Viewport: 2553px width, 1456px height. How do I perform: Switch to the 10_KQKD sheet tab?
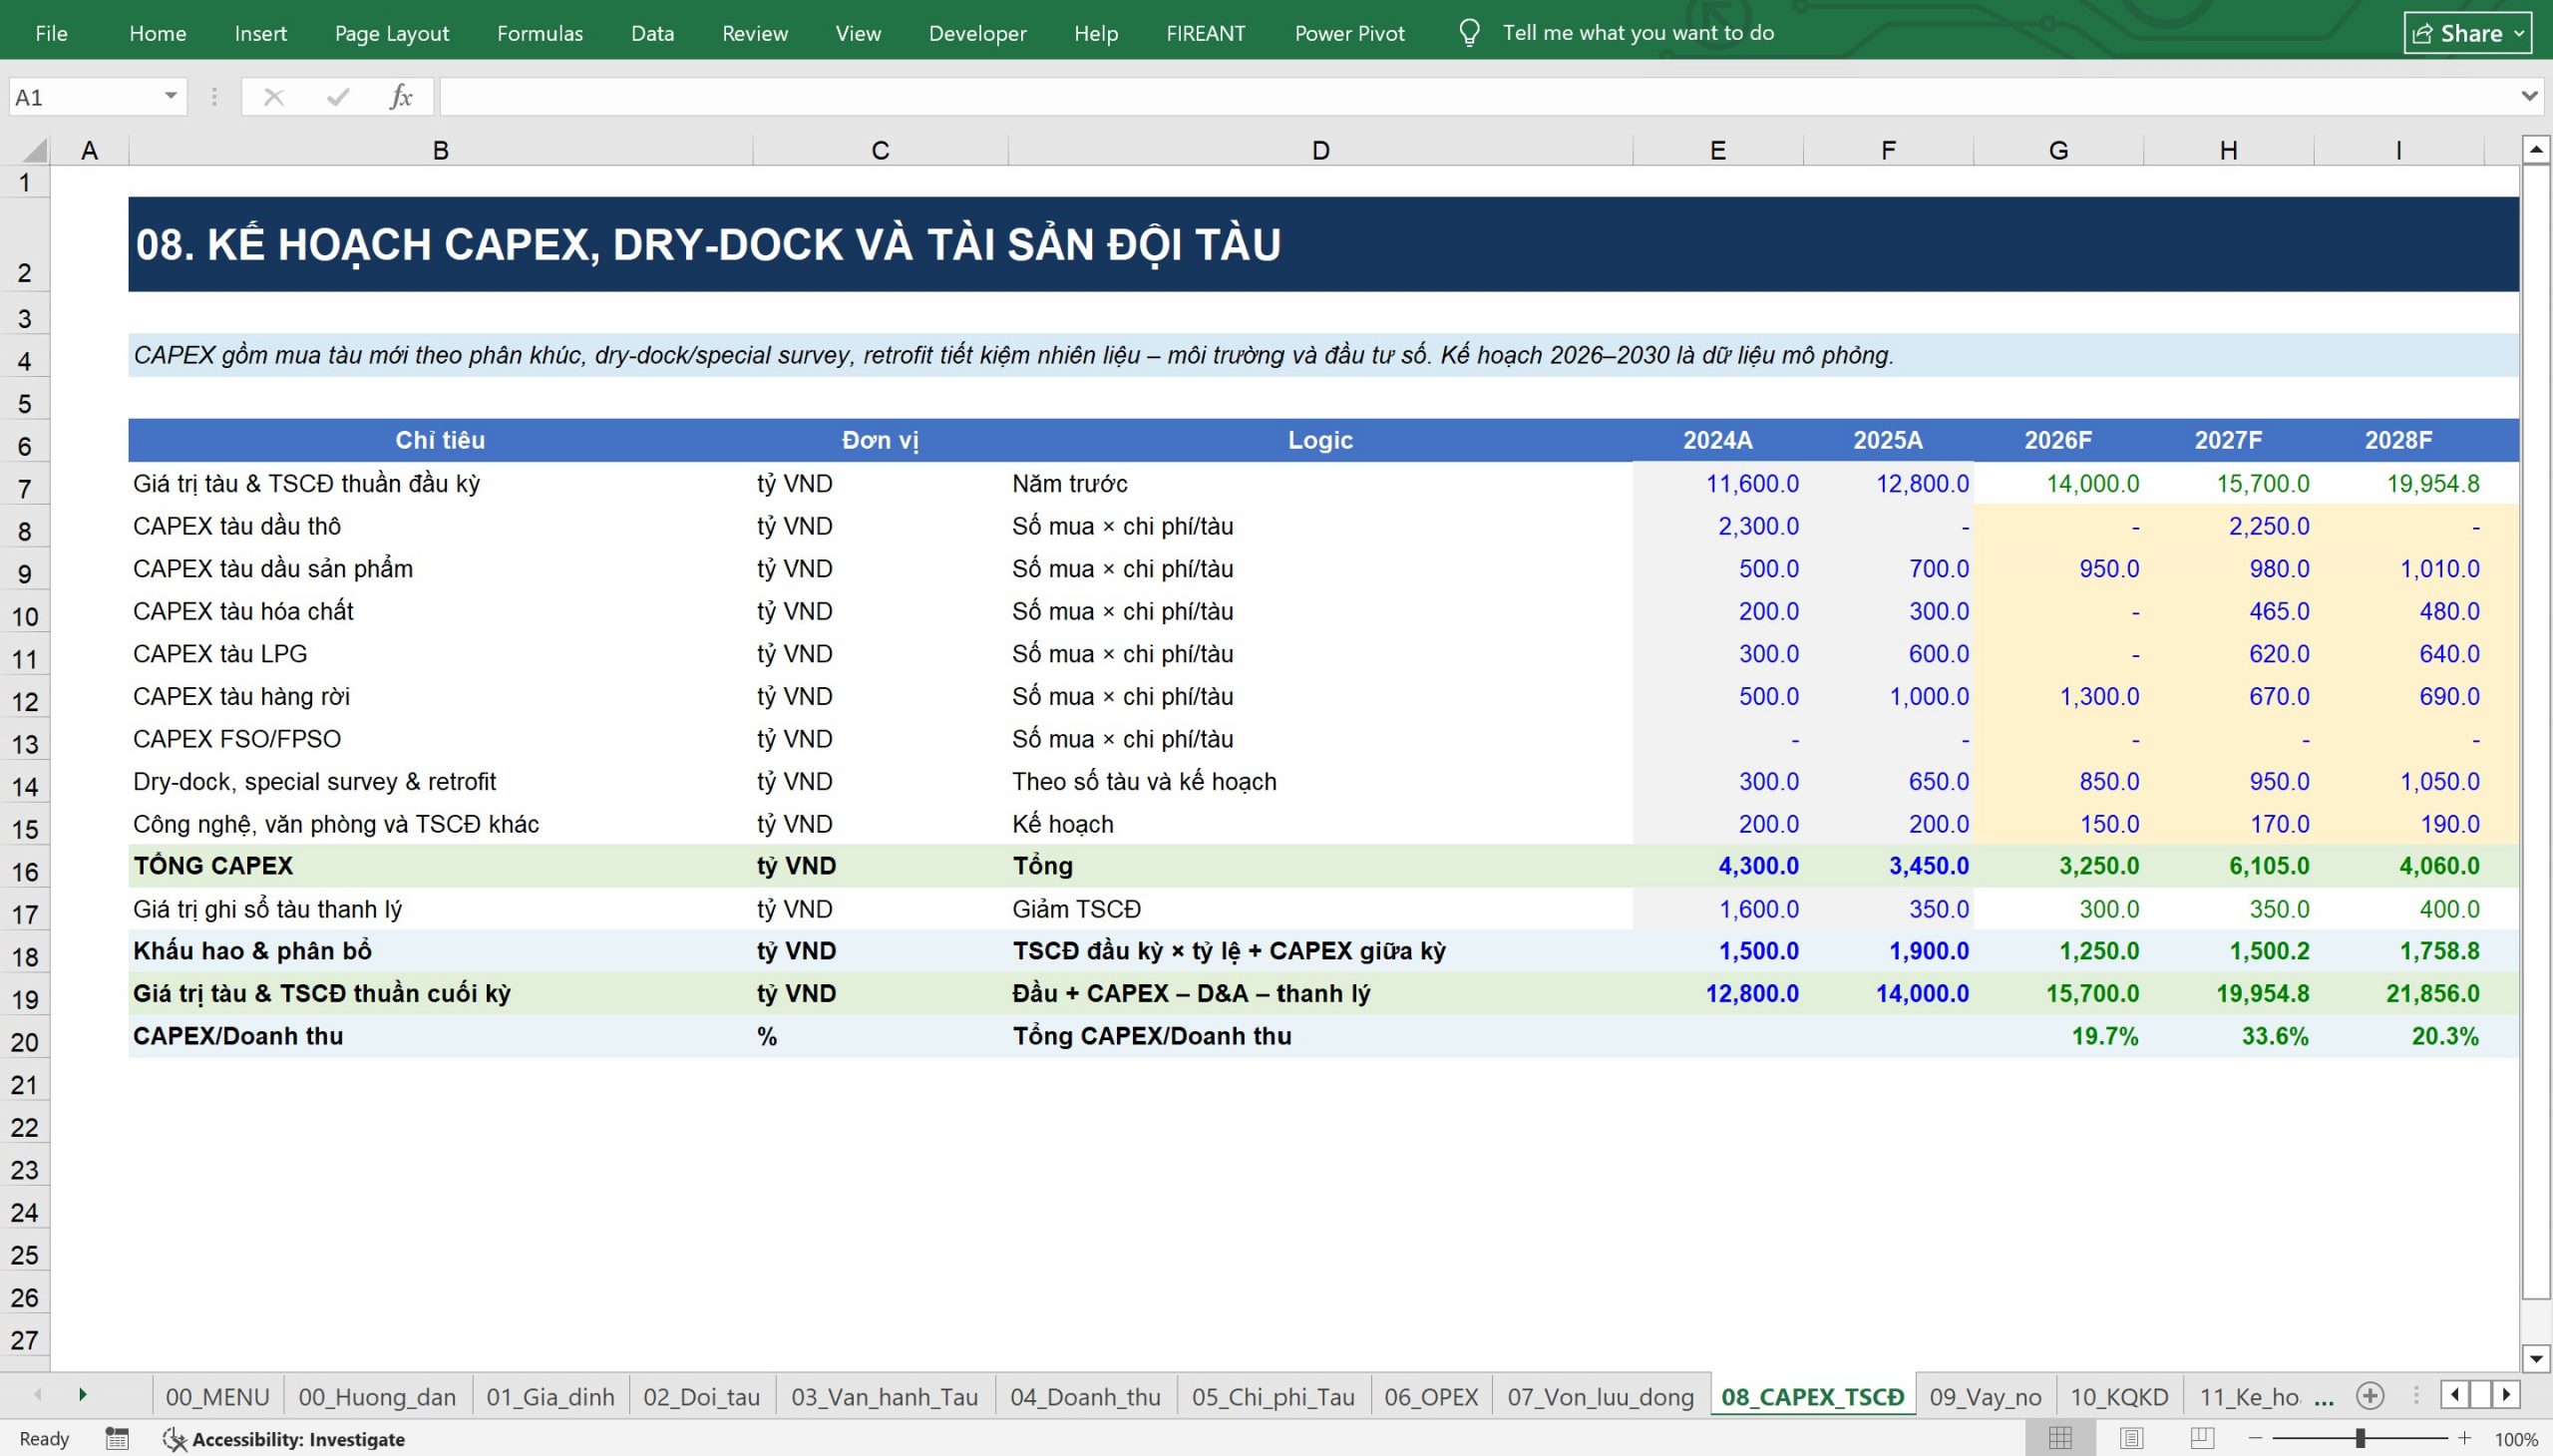coord(2119,1396)
